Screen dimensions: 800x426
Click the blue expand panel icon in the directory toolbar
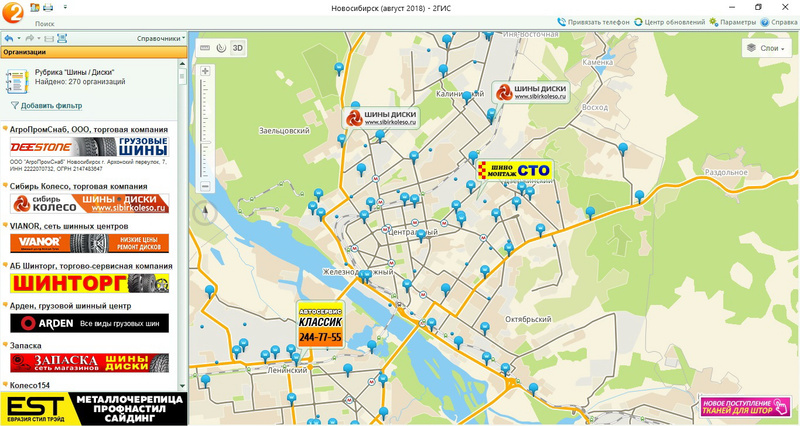(x=62, y=38)
